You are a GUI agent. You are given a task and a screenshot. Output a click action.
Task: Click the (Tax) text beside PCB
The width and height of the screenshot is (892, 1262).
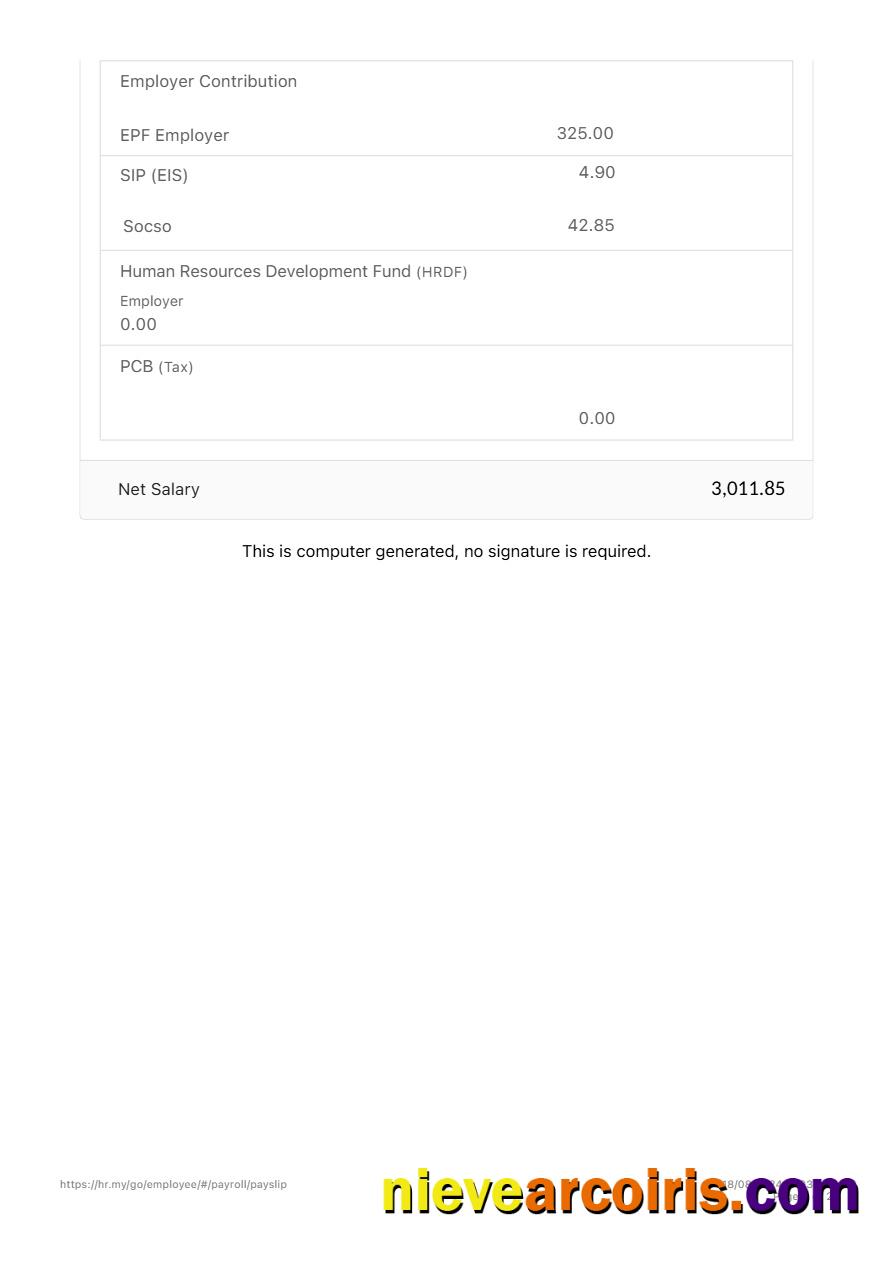(176, 368)
